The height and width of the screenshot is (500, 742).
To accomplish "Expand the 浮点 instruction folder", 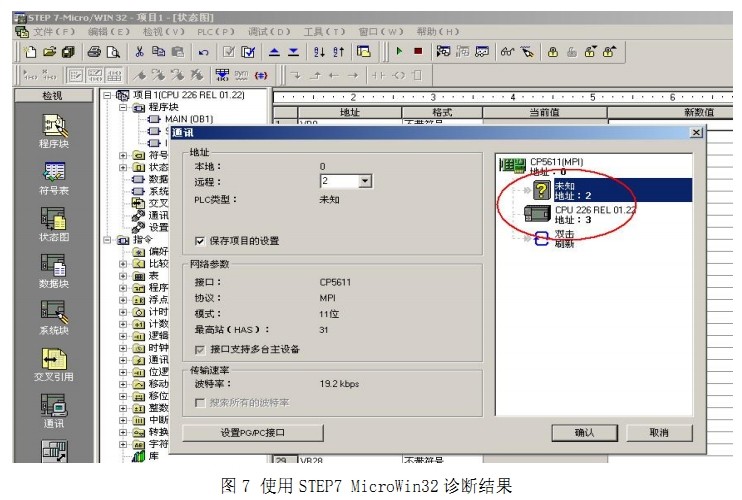I will [123, 300].
